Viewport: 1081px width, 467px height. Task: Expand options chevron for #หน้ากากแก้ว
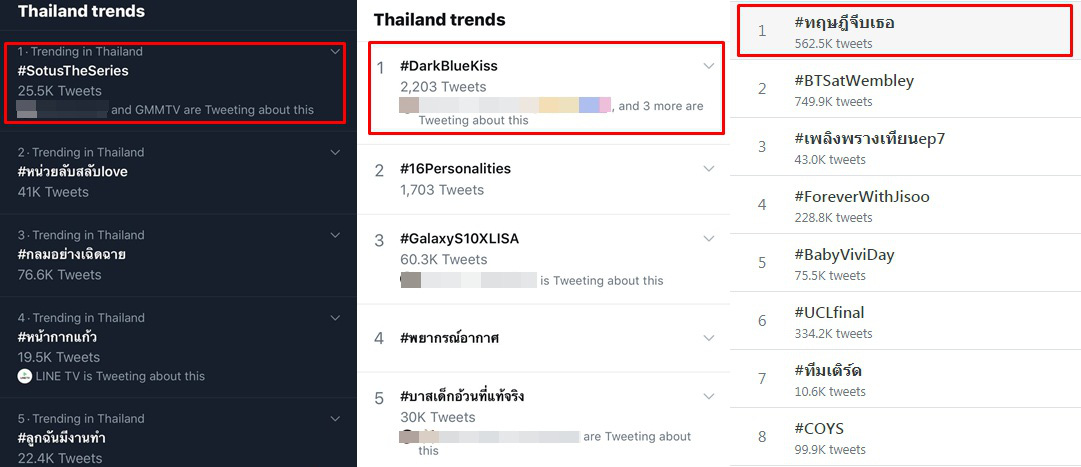point(336,318)
